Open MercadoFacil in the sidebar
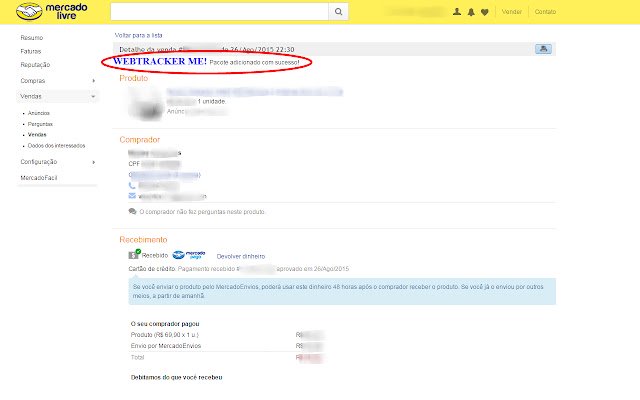 pos(39,178)
